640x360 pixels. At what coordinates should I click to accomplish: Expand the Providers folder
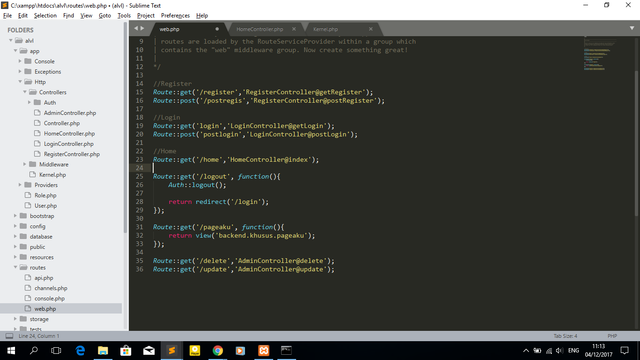(x=20, y=184)
